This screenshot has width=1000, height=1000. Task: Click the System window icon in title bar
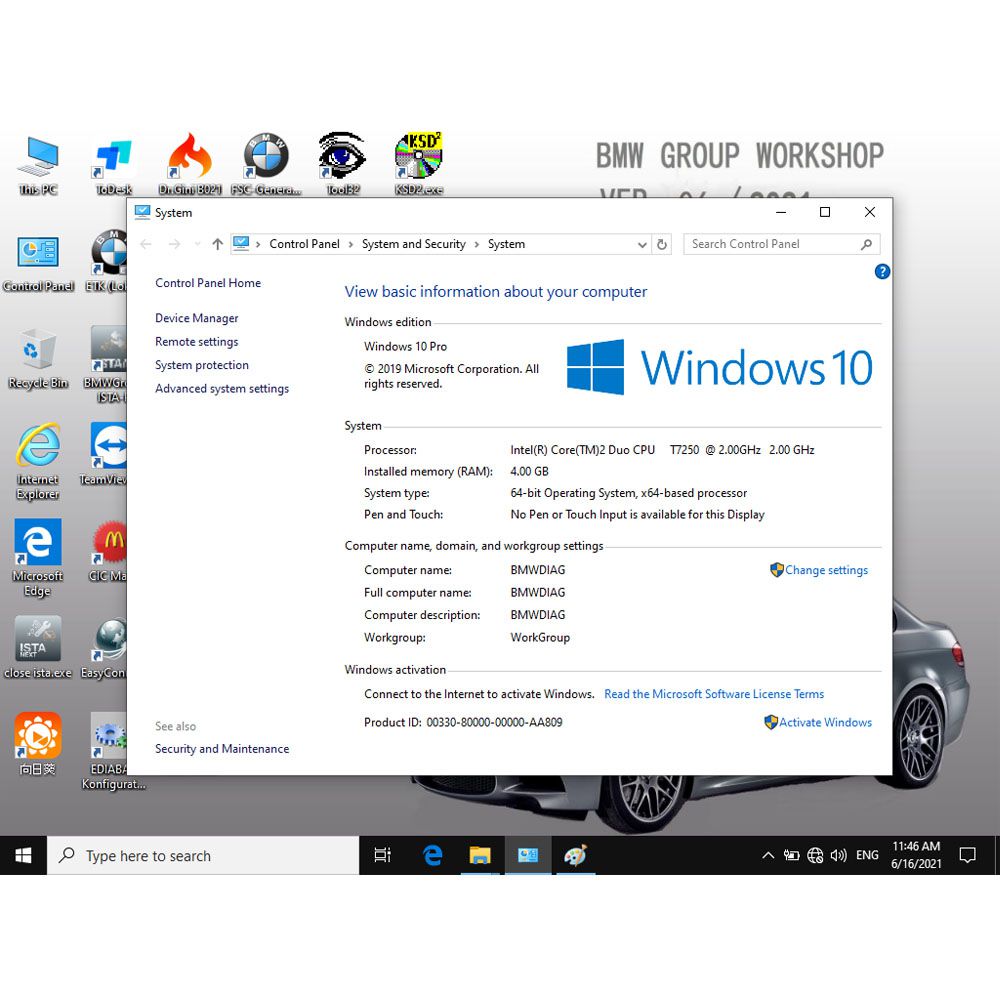click(x=142, y=212)
